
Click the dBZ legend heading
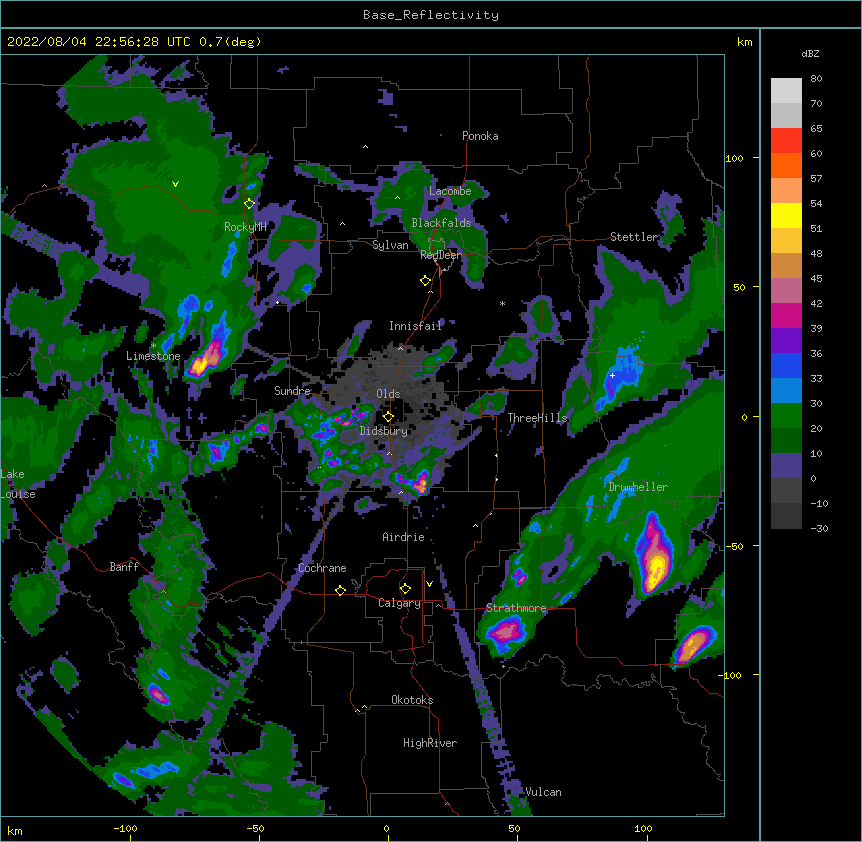[810, 53]
